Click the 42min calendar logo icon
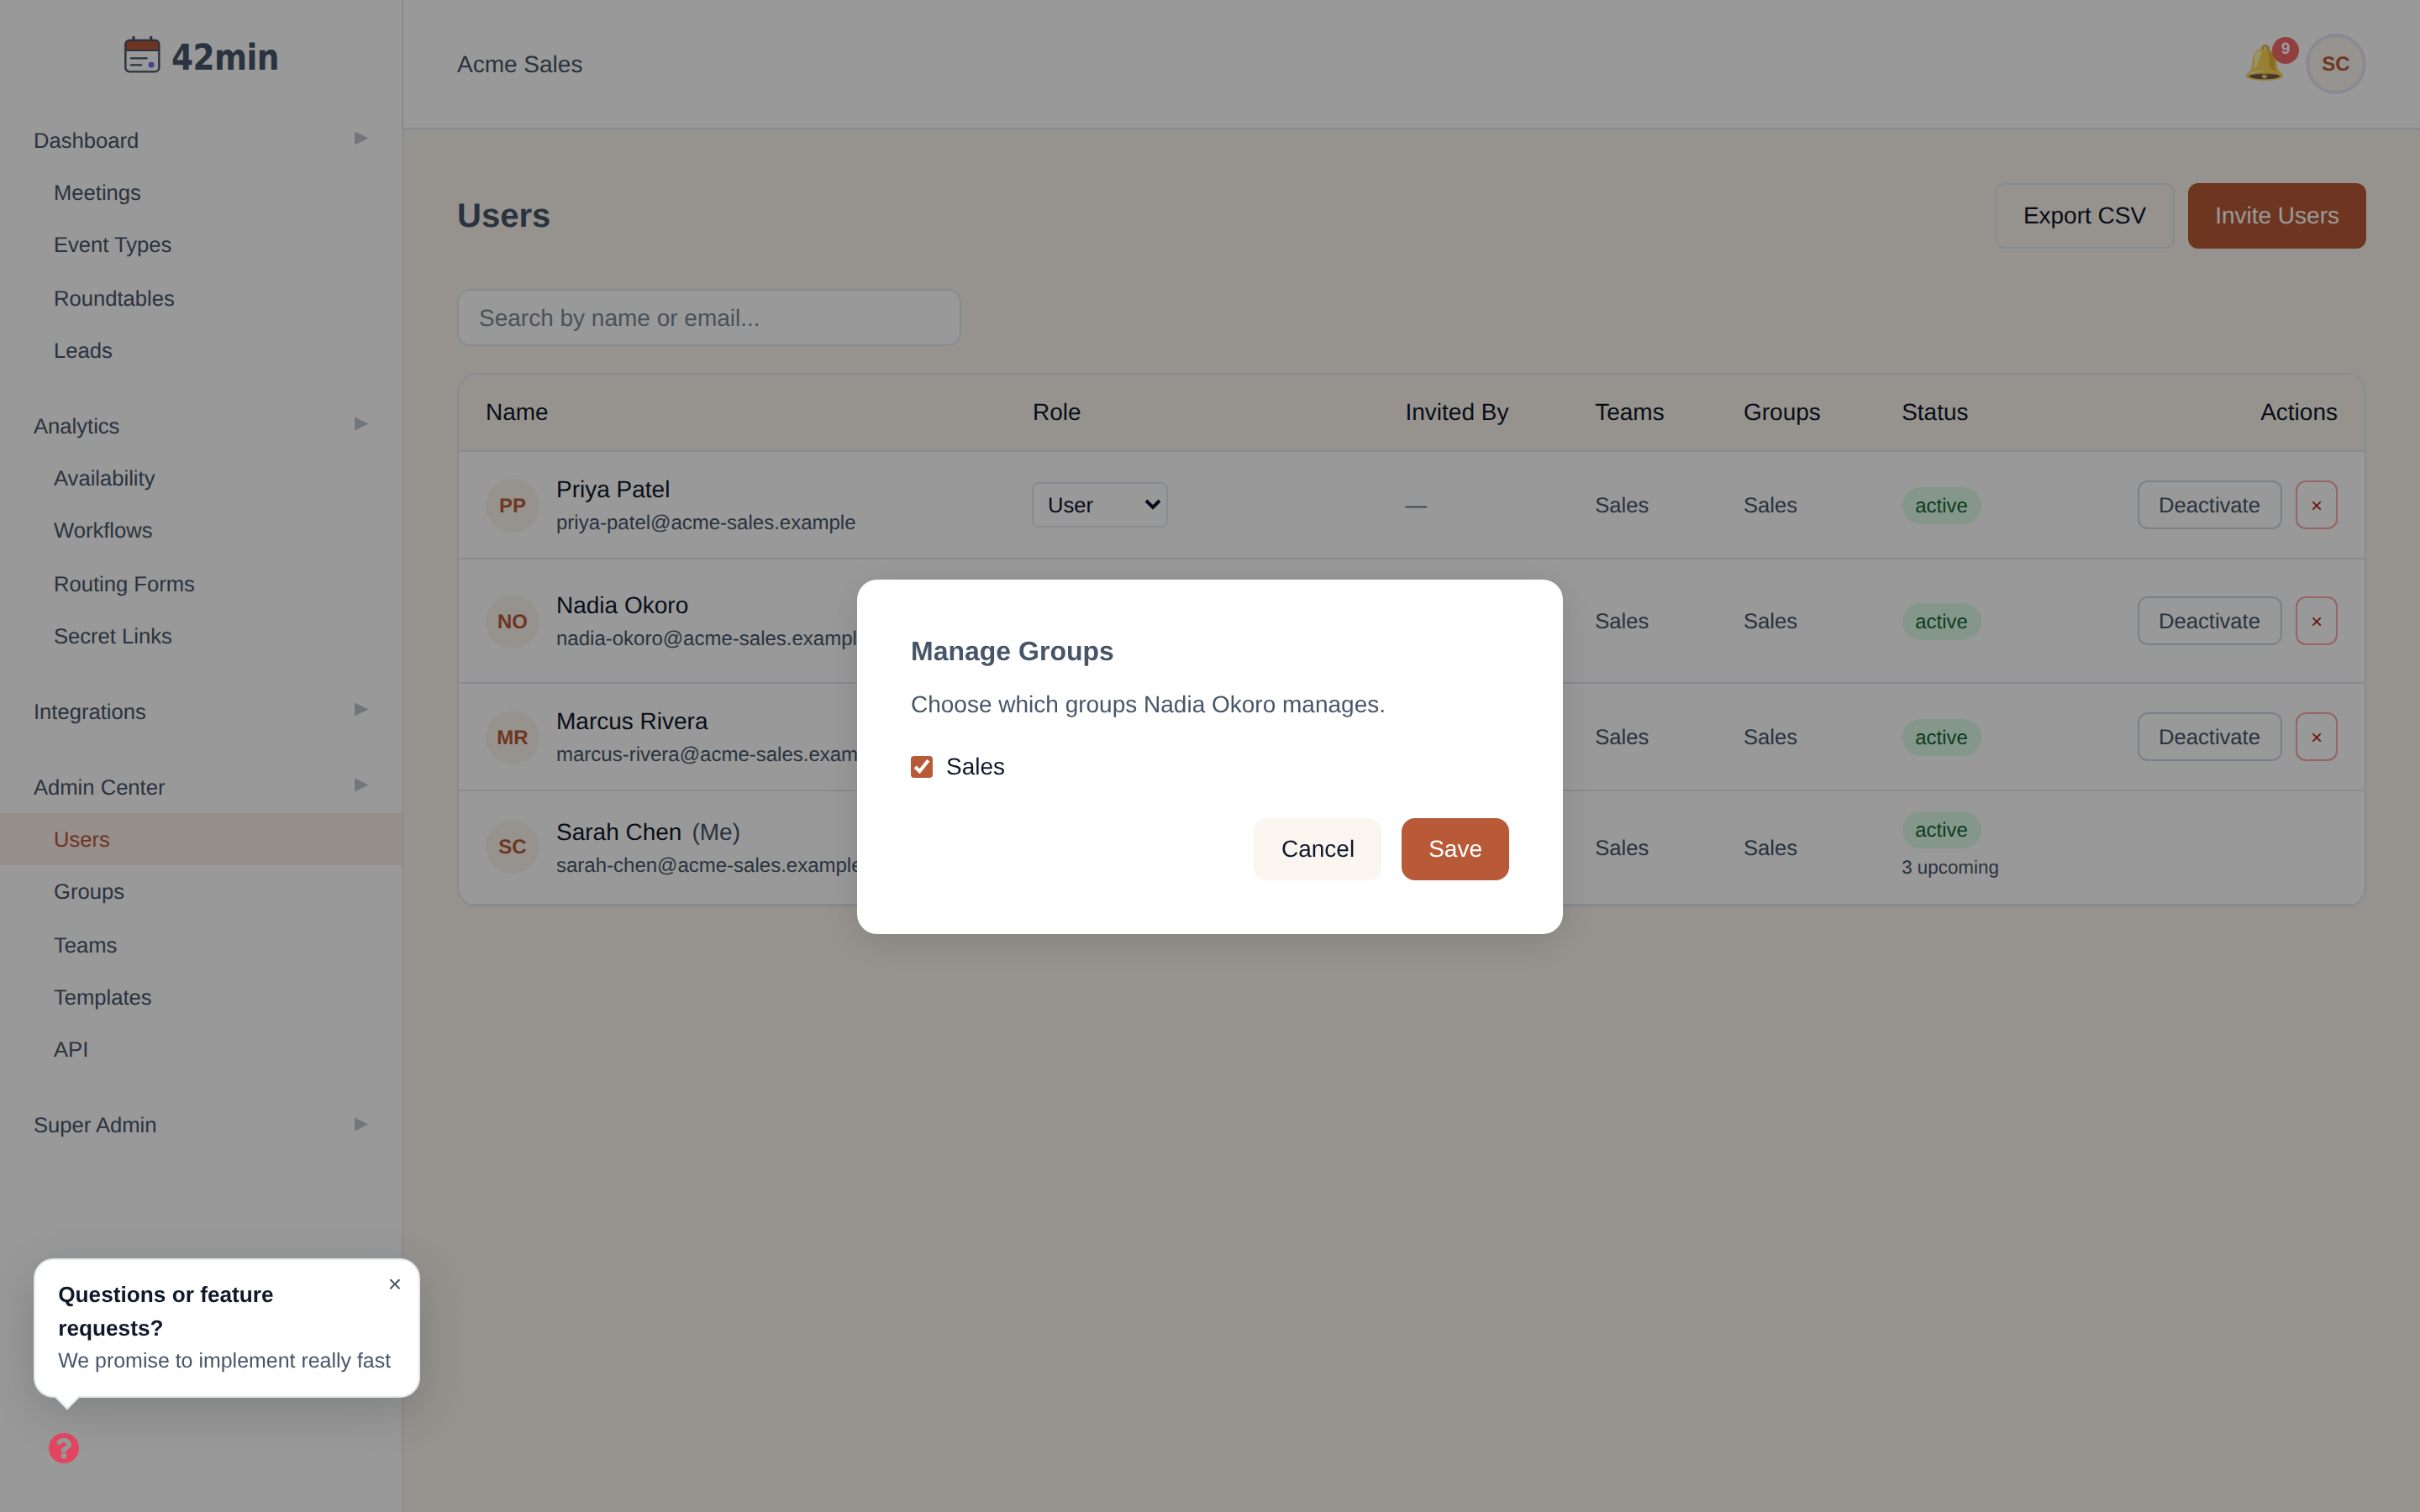The width and height of the screenshot is (2420, 1512). coord(142,55)
